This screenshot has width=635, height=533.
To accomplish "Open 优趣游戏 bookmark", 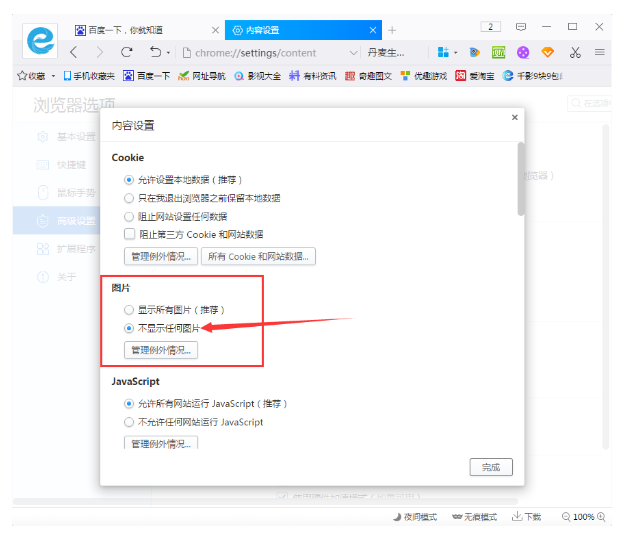I will [423, 76].
